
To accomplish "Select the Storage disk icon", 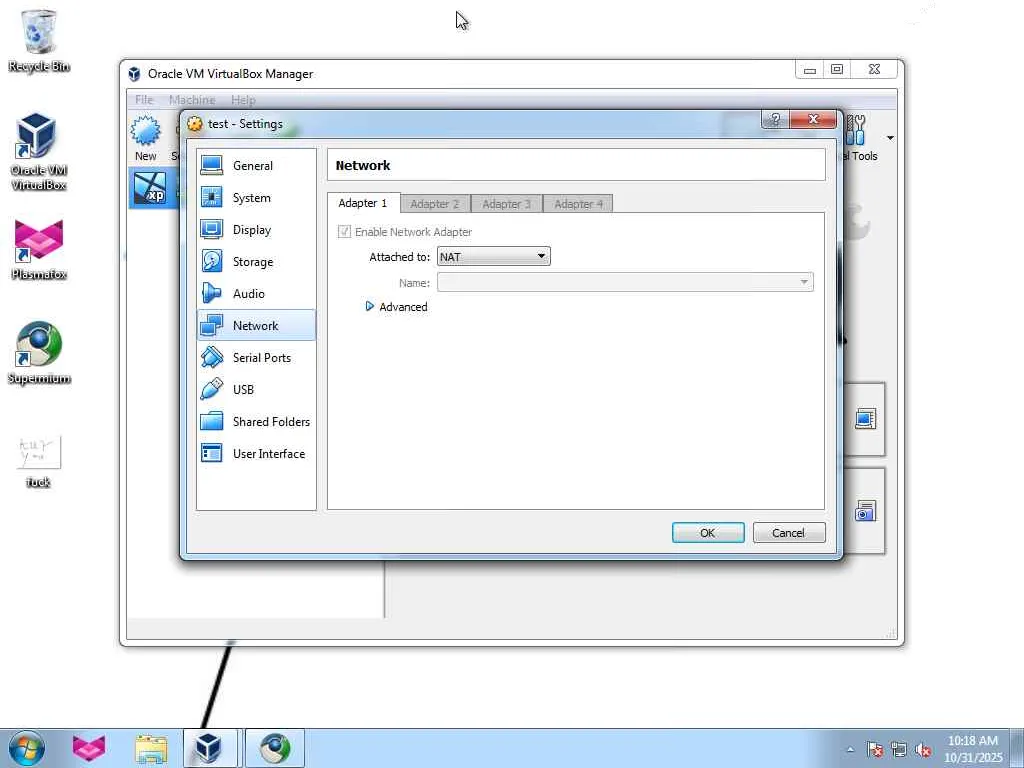I will click(212, 261).
